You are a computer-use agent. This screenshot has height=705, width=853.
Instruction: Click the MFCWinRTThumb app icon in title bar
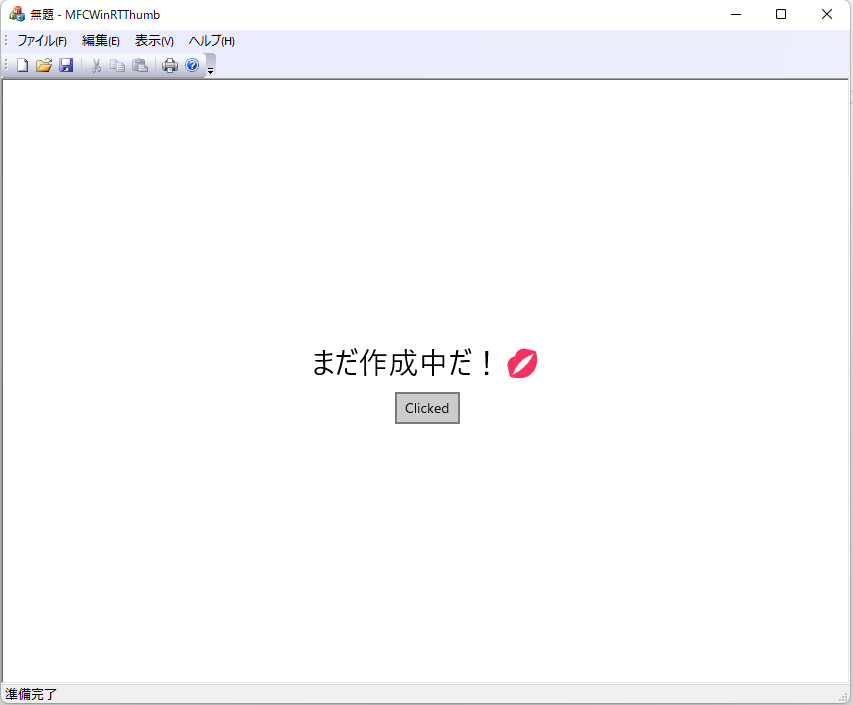(x=17, y=14)
